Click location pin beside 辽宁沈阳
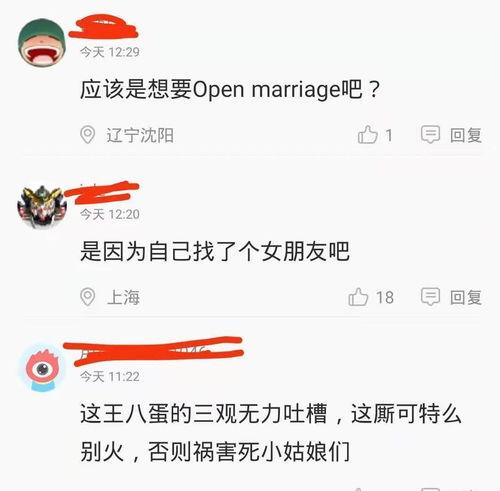500x491 pixels. (88, 135)
